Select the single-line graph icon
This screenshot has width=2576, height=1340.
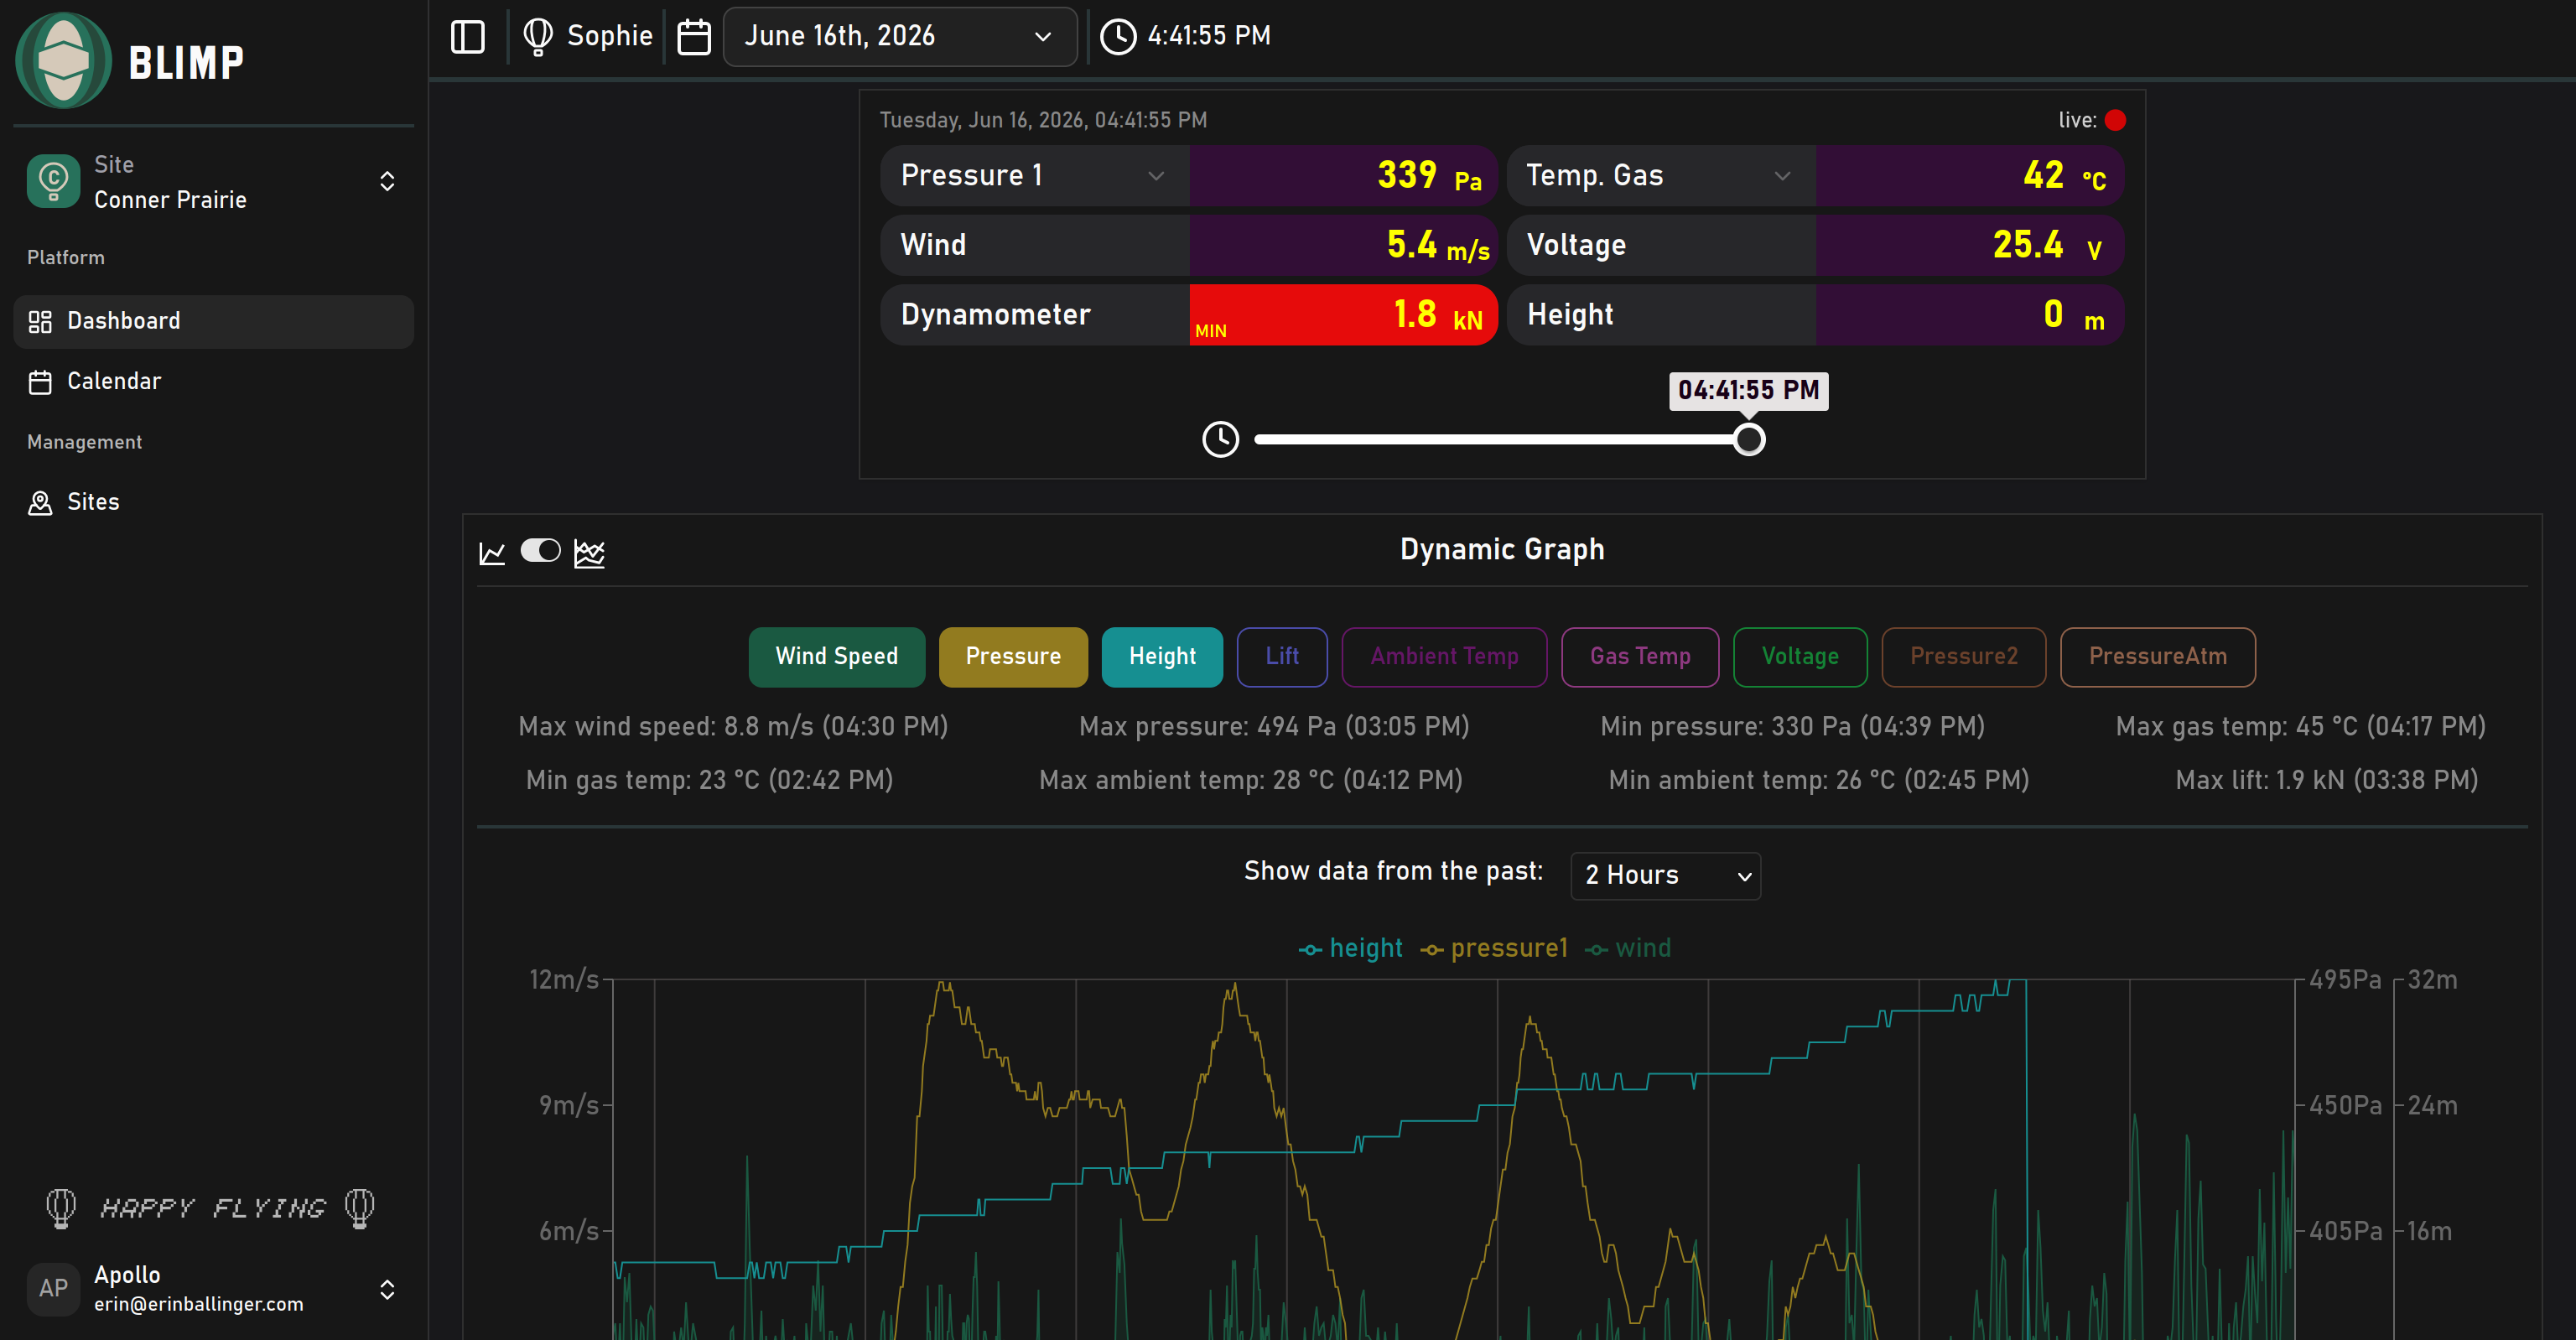click(x=492, y=552)
